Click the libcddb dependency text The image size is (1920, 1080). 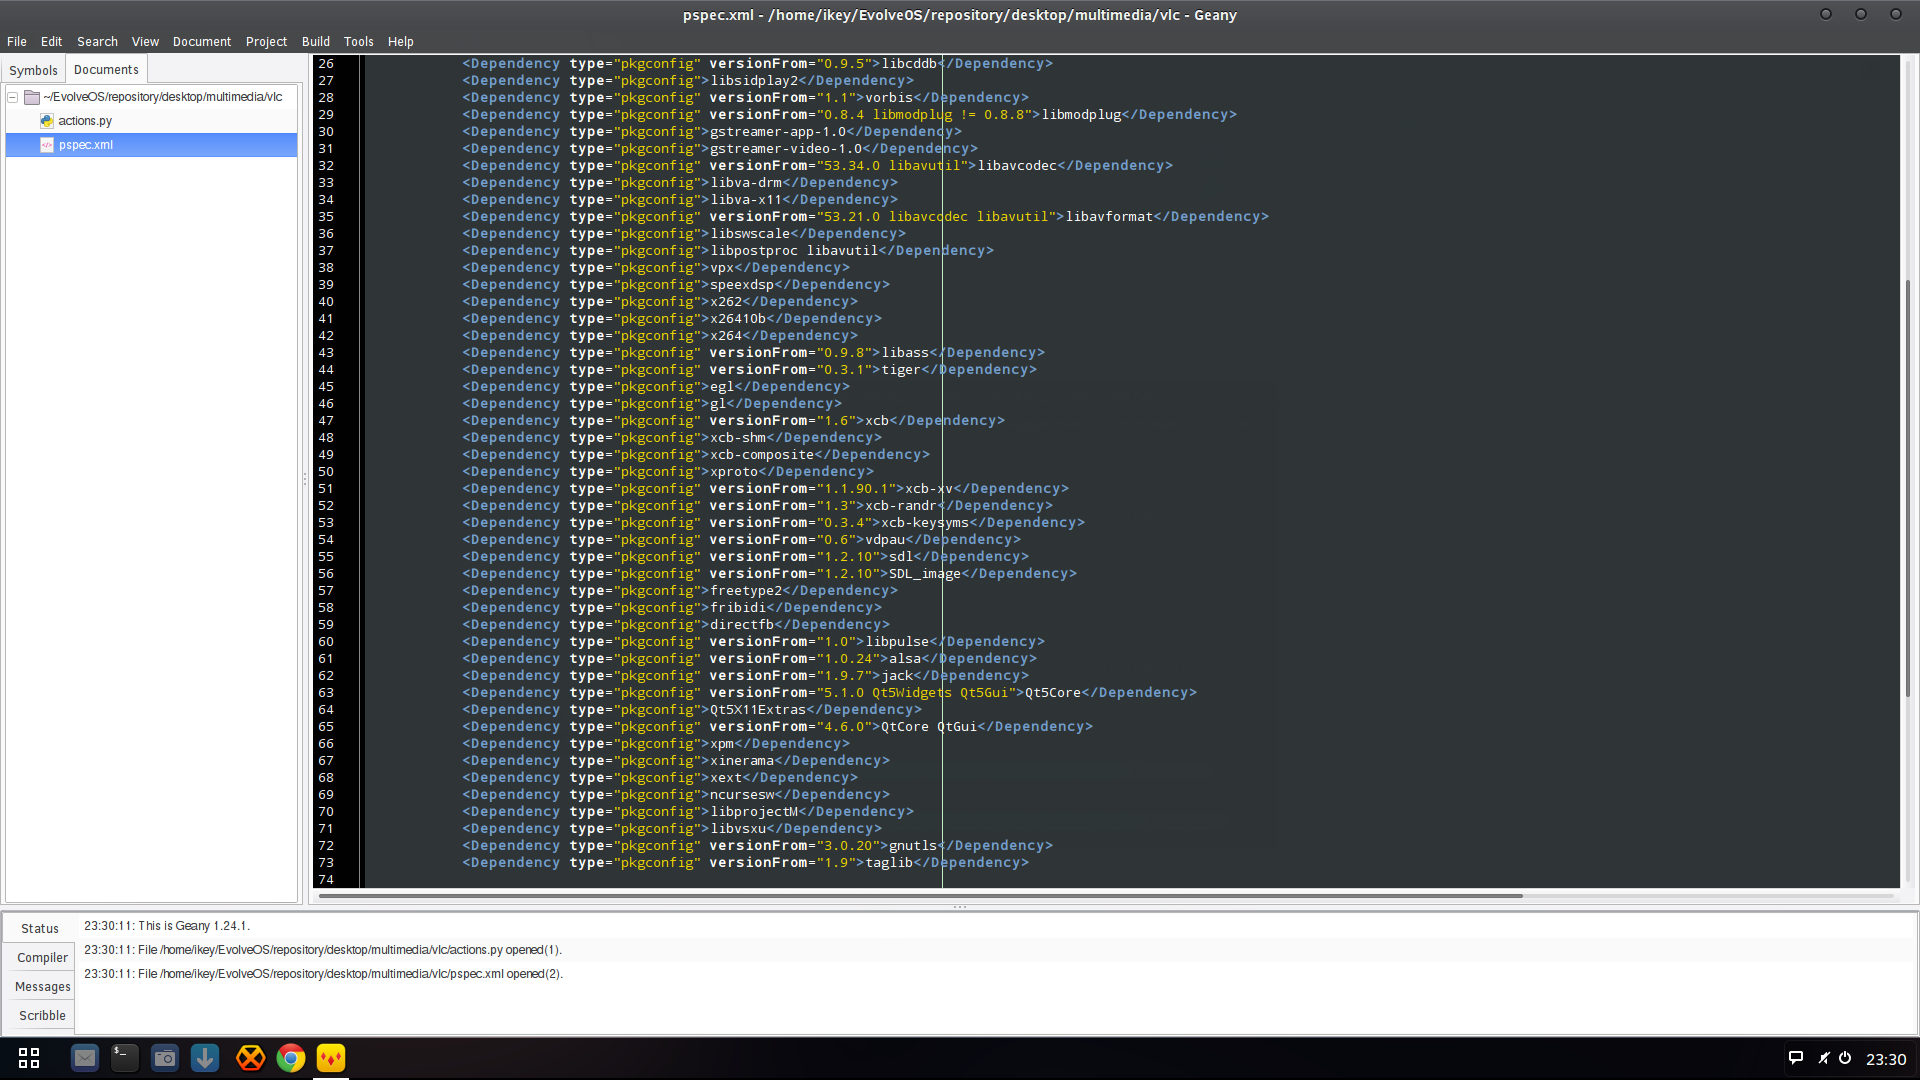point(909,64)
